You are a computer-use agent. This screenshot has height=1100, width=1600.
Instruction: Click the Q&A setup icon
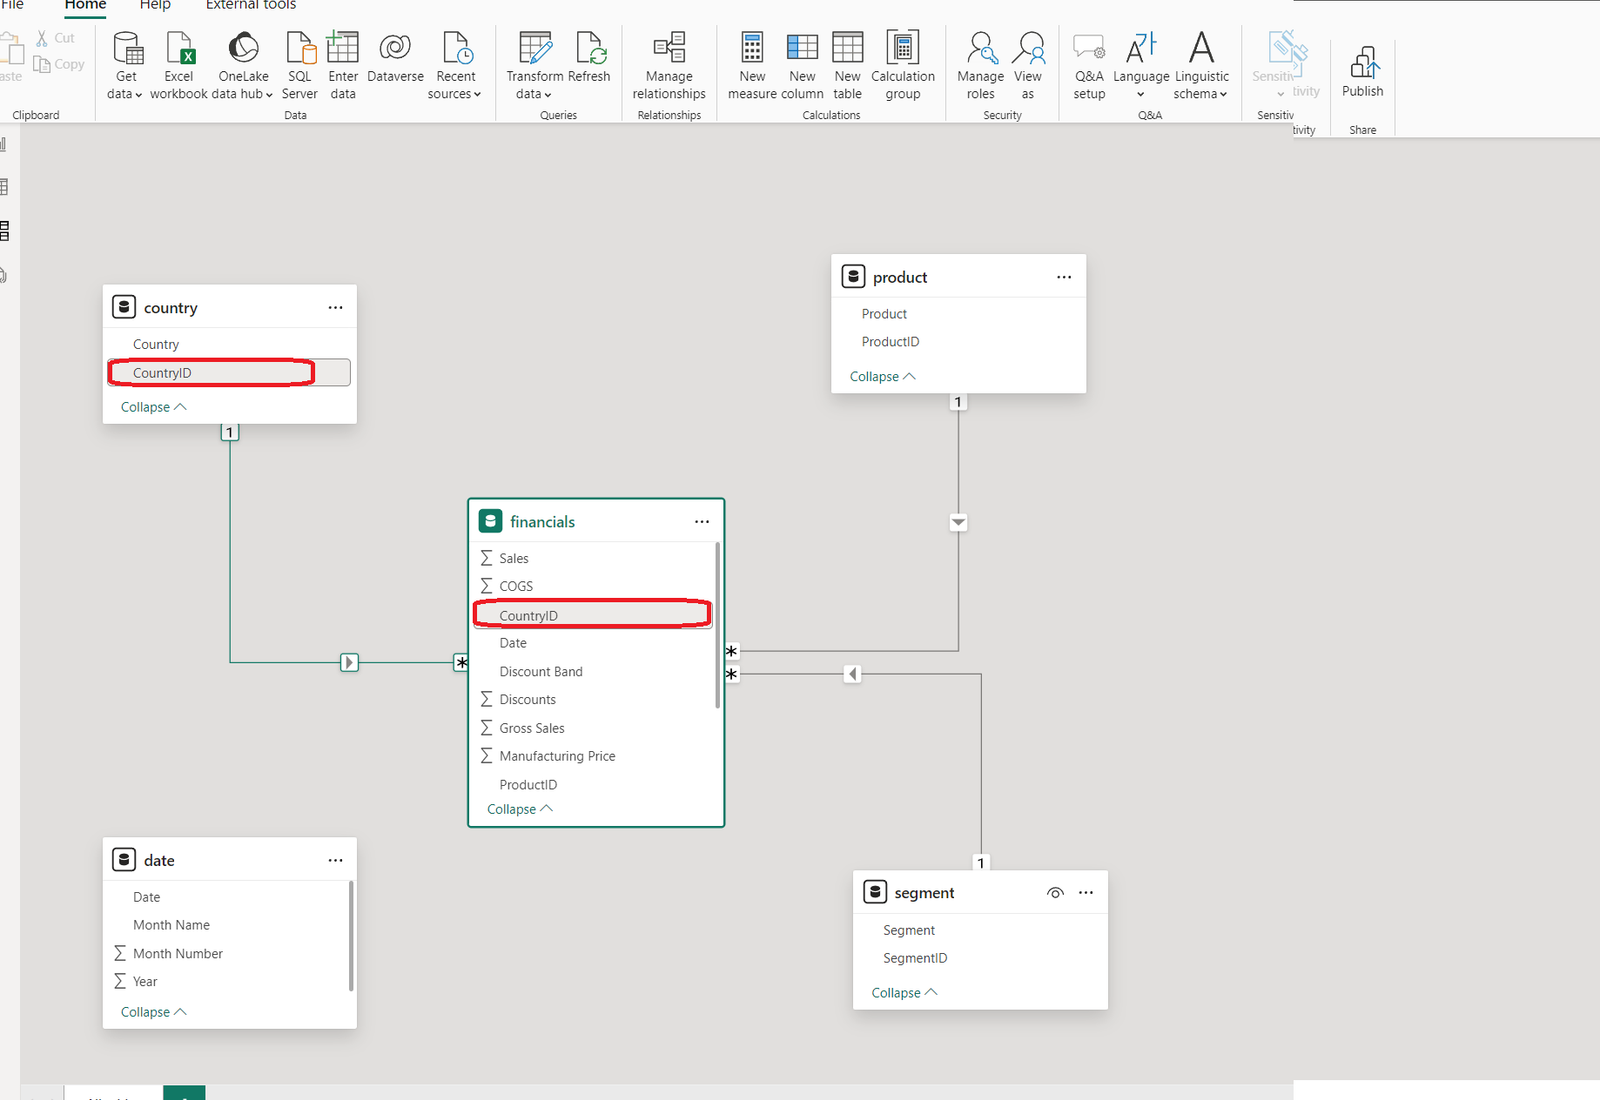(1089, 62)
